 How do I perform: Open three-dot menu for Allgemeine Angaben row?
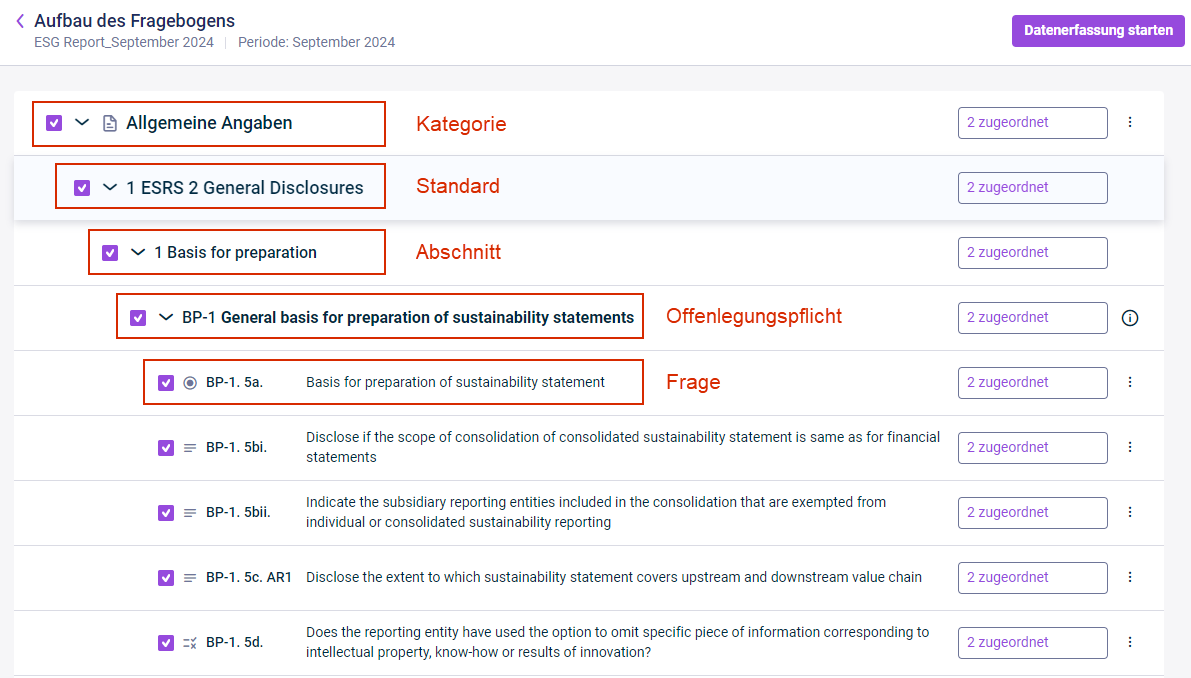pyautogui.click(x=1129, y=122)
